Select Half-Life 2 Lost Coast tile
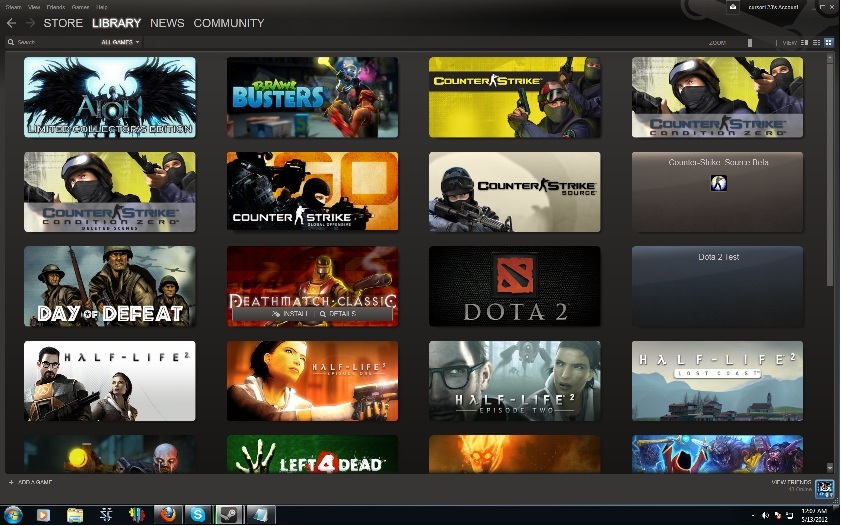 click(x=717, y=381)
